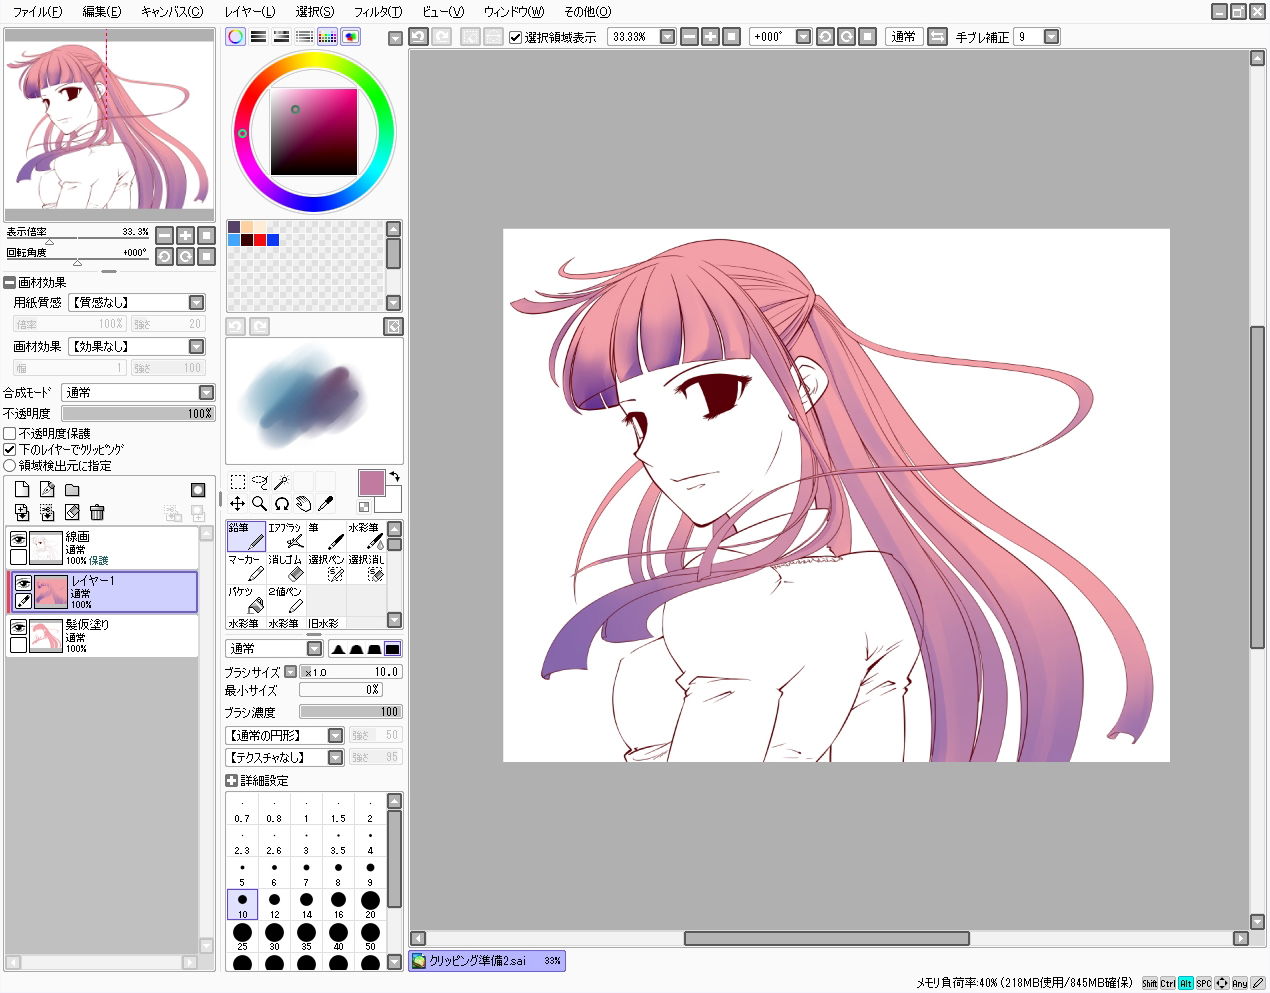Viewport: 1270px width, 993px height.
Task: Enable 領域検出元に指定 selection source option
Action: [x=10, y=465]
